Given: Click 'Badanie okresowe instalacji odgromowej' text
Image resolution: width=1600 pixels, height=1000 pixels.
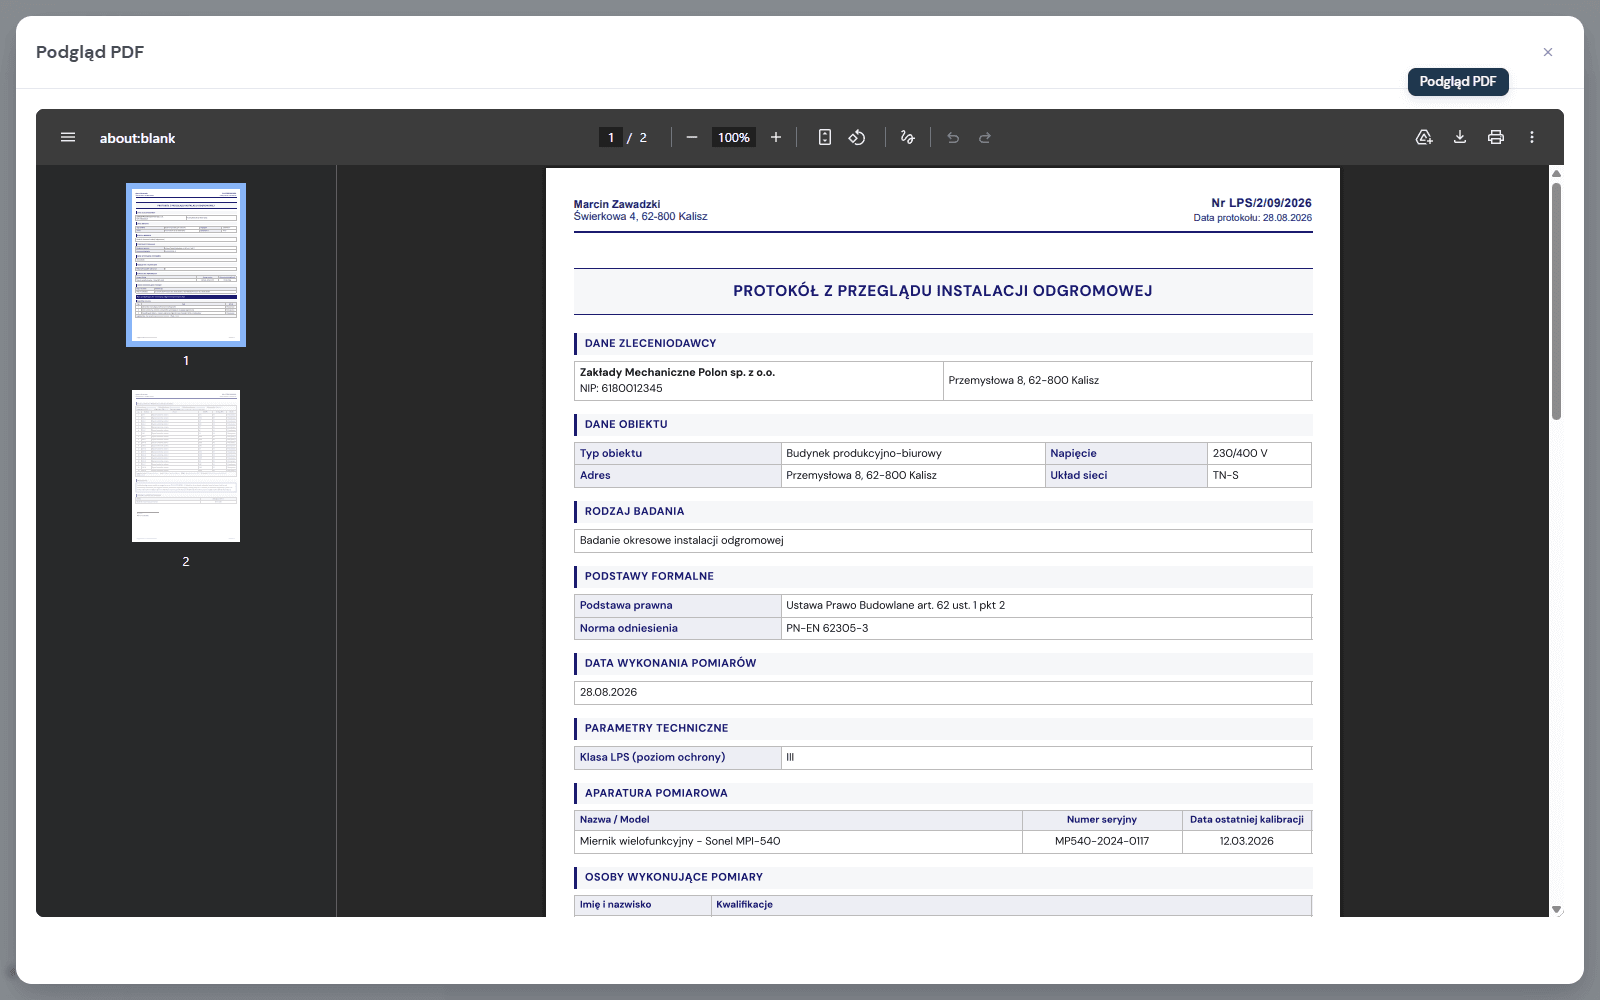Looking at the screenshot, I should pyautogui.click(x=682, y=540).
